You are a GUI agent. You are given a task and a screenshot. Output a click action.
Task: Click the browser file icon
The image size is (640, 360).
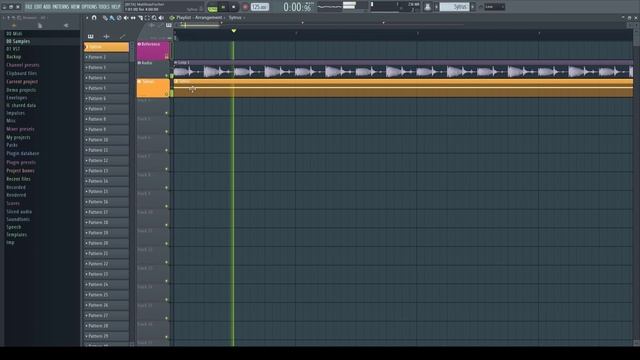click(40, 25)
